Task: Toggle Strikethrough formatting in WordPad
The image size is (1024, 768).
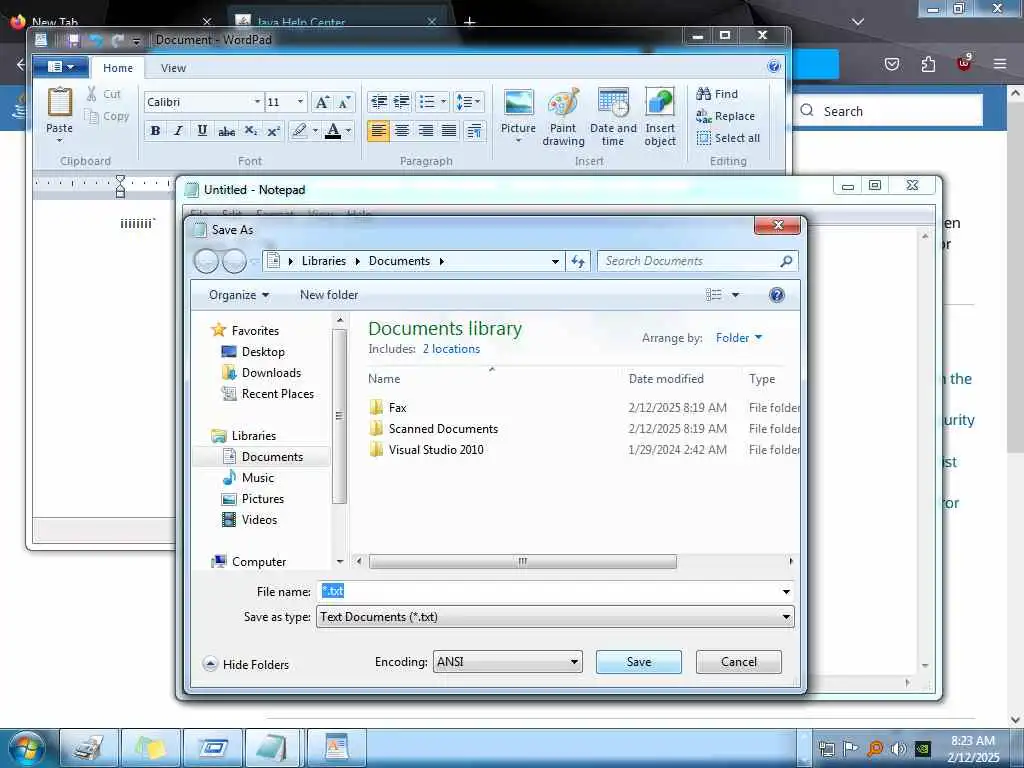Action: [x=226, y=131]
